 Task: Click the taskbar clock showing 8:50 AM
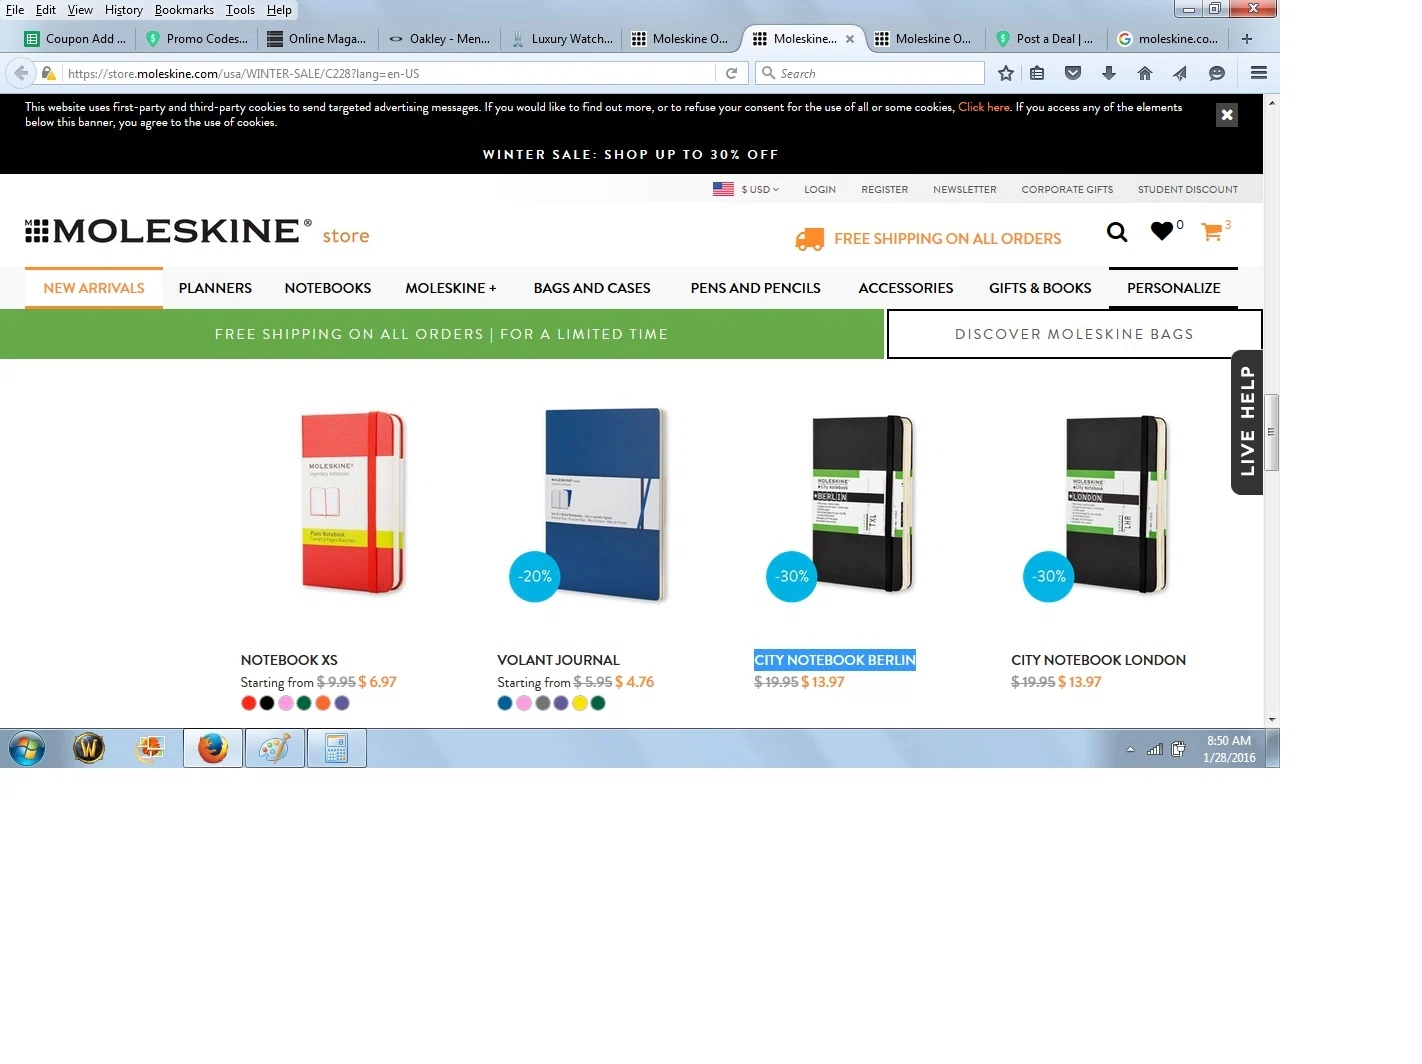coord(1229,749)
